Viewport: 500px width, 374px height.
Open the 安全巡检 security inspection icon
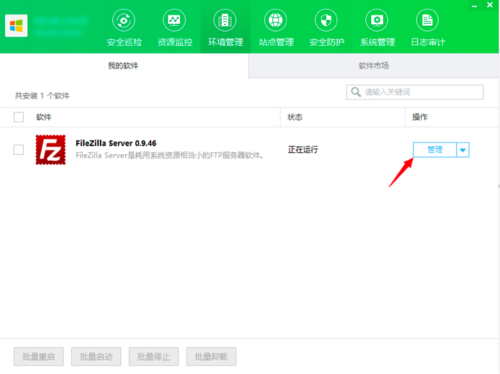pyautogui.click(x=124, y=21)
